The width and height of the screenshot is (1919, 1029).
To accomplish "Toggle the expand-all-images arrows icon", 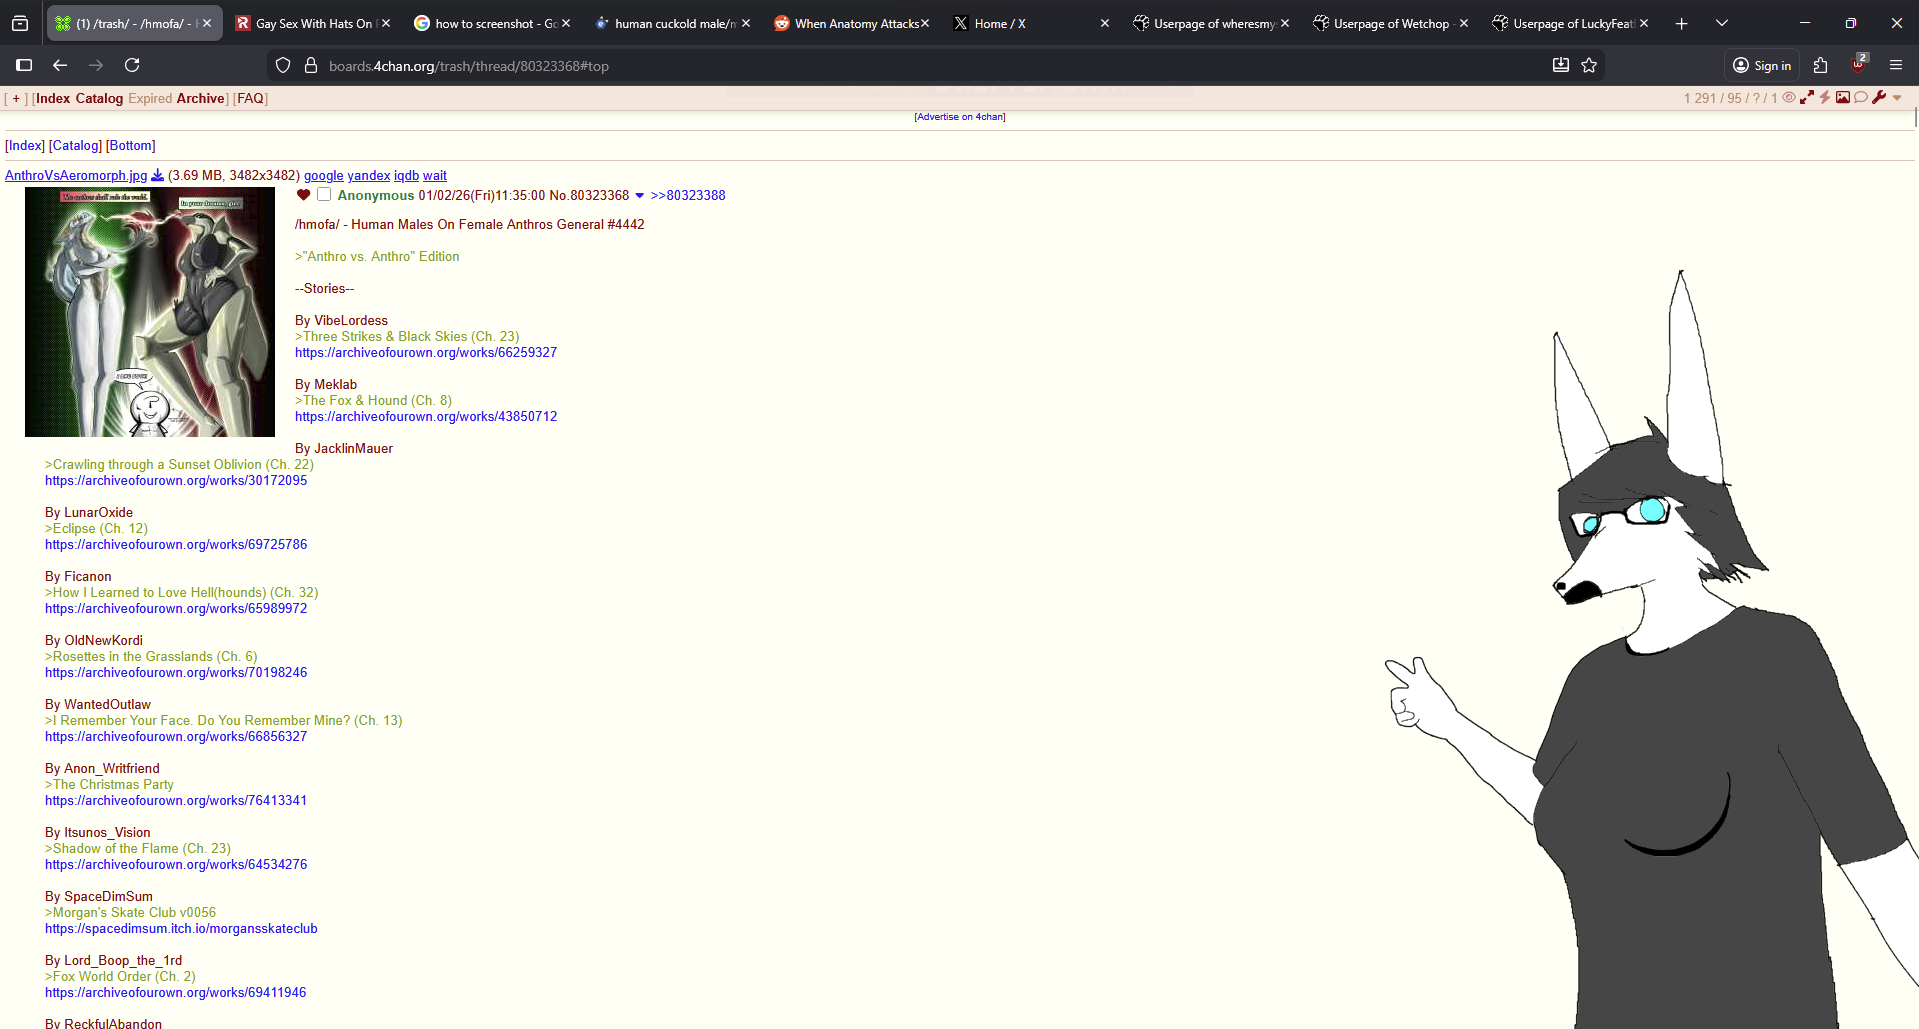I will [x=1807, y=97].
